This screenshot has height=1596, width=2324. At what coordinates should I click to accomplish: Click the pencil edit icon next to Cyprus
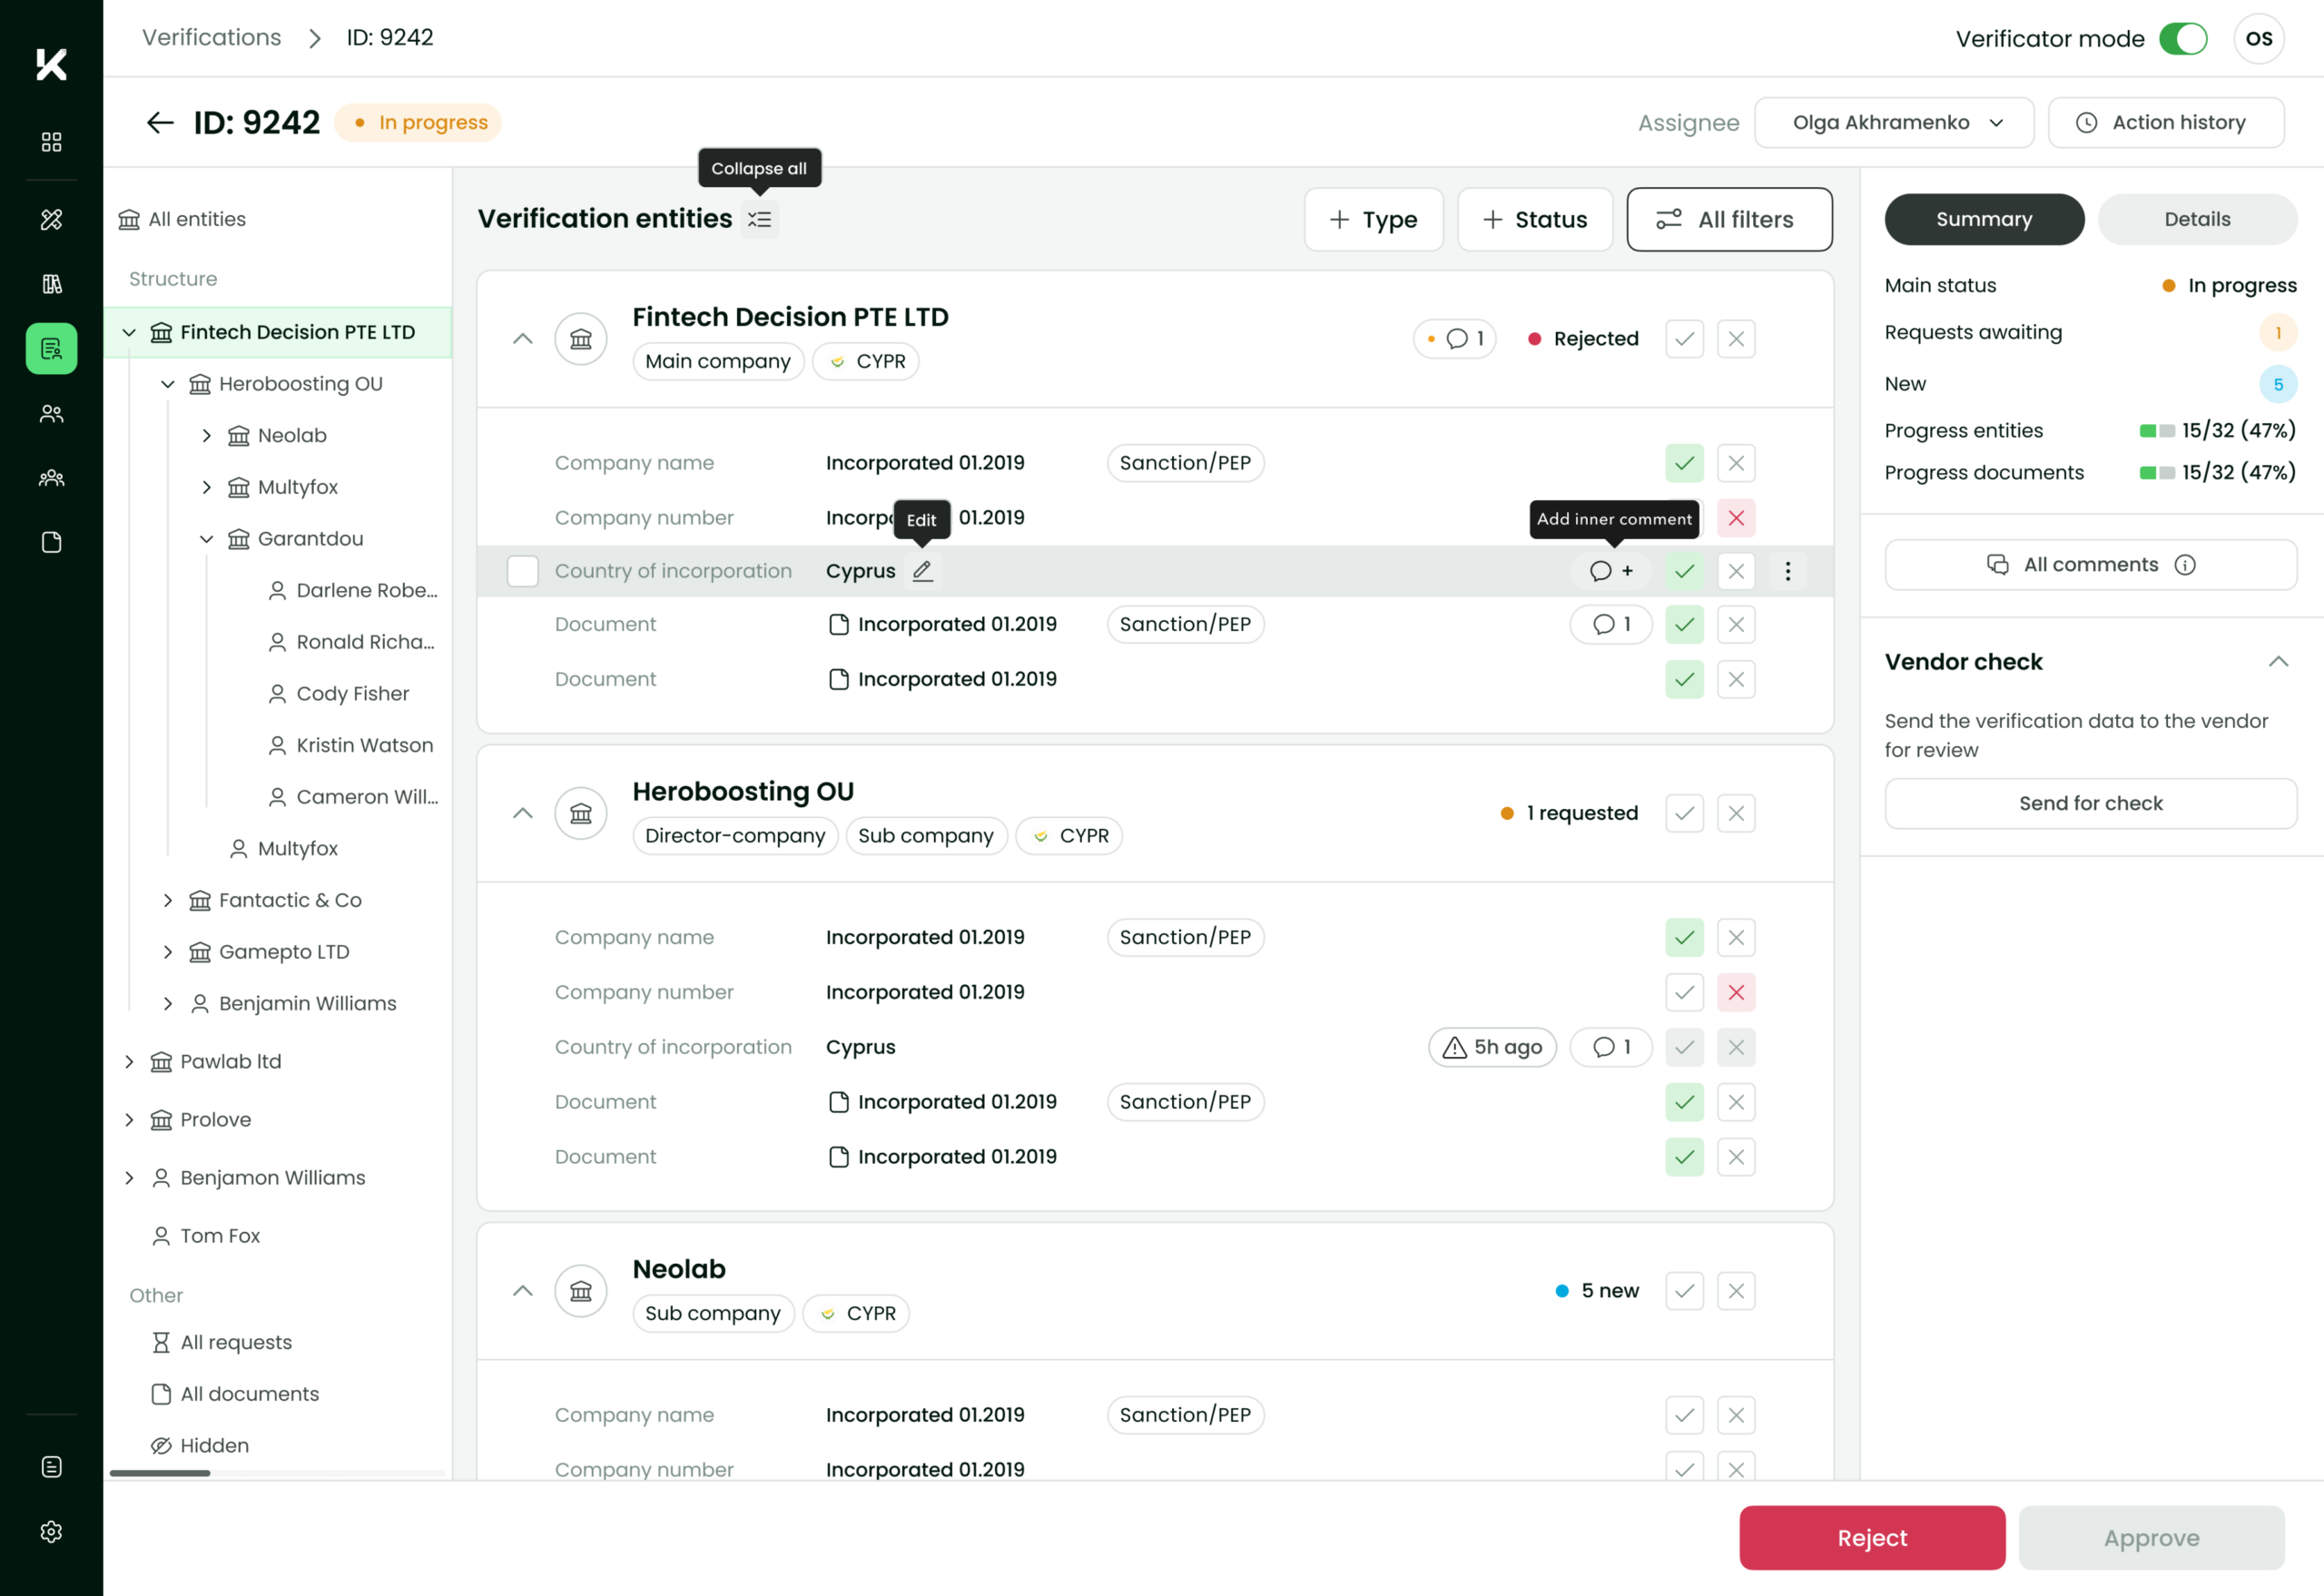[x=922, y=571]
